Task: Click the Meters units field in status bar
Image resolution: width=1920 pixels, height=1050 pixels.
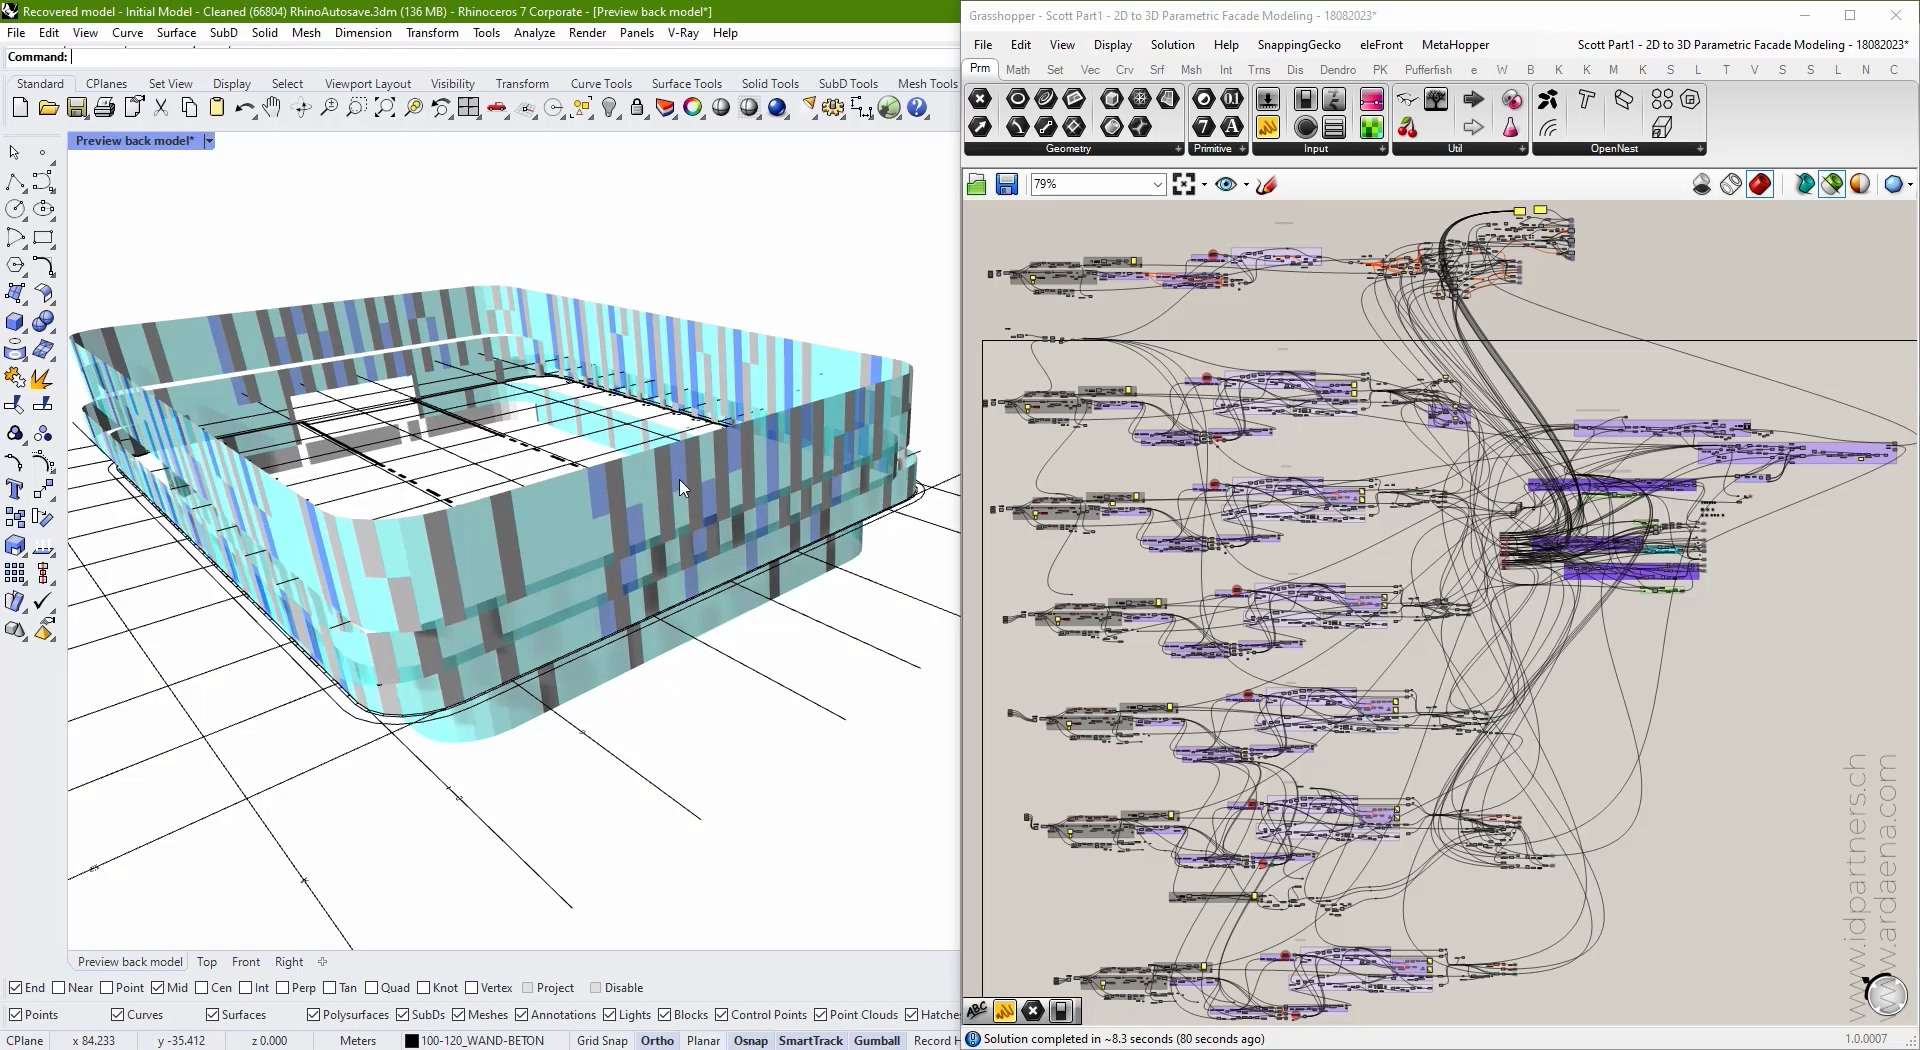Action: (358, 1041)
